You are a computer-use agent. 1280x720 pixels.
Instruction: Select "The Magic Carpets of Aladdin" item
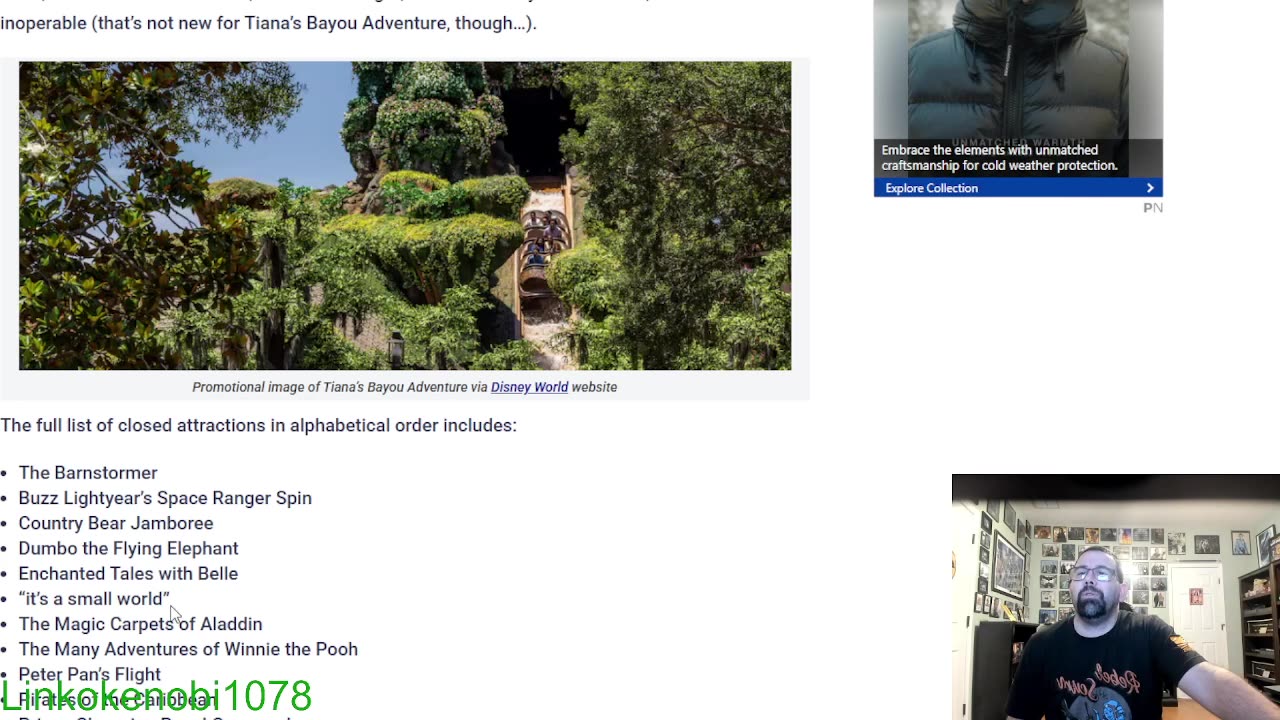pyautogui.click(x=140, y=624)
